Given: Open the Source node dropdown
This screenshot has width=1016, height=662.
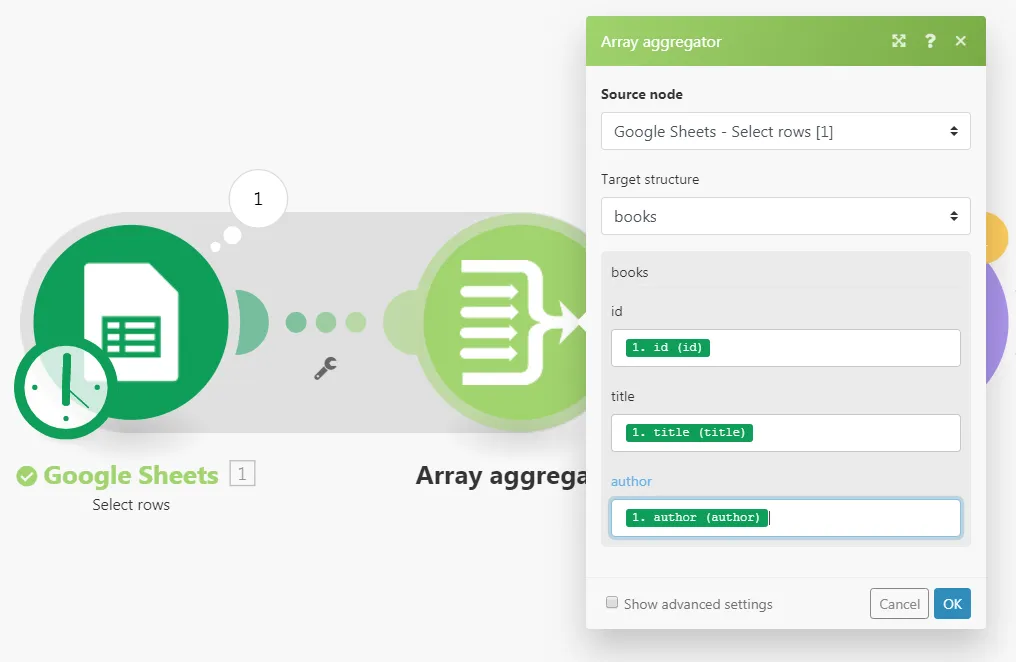Looking at the screenshot, I should tap(785, 131).
